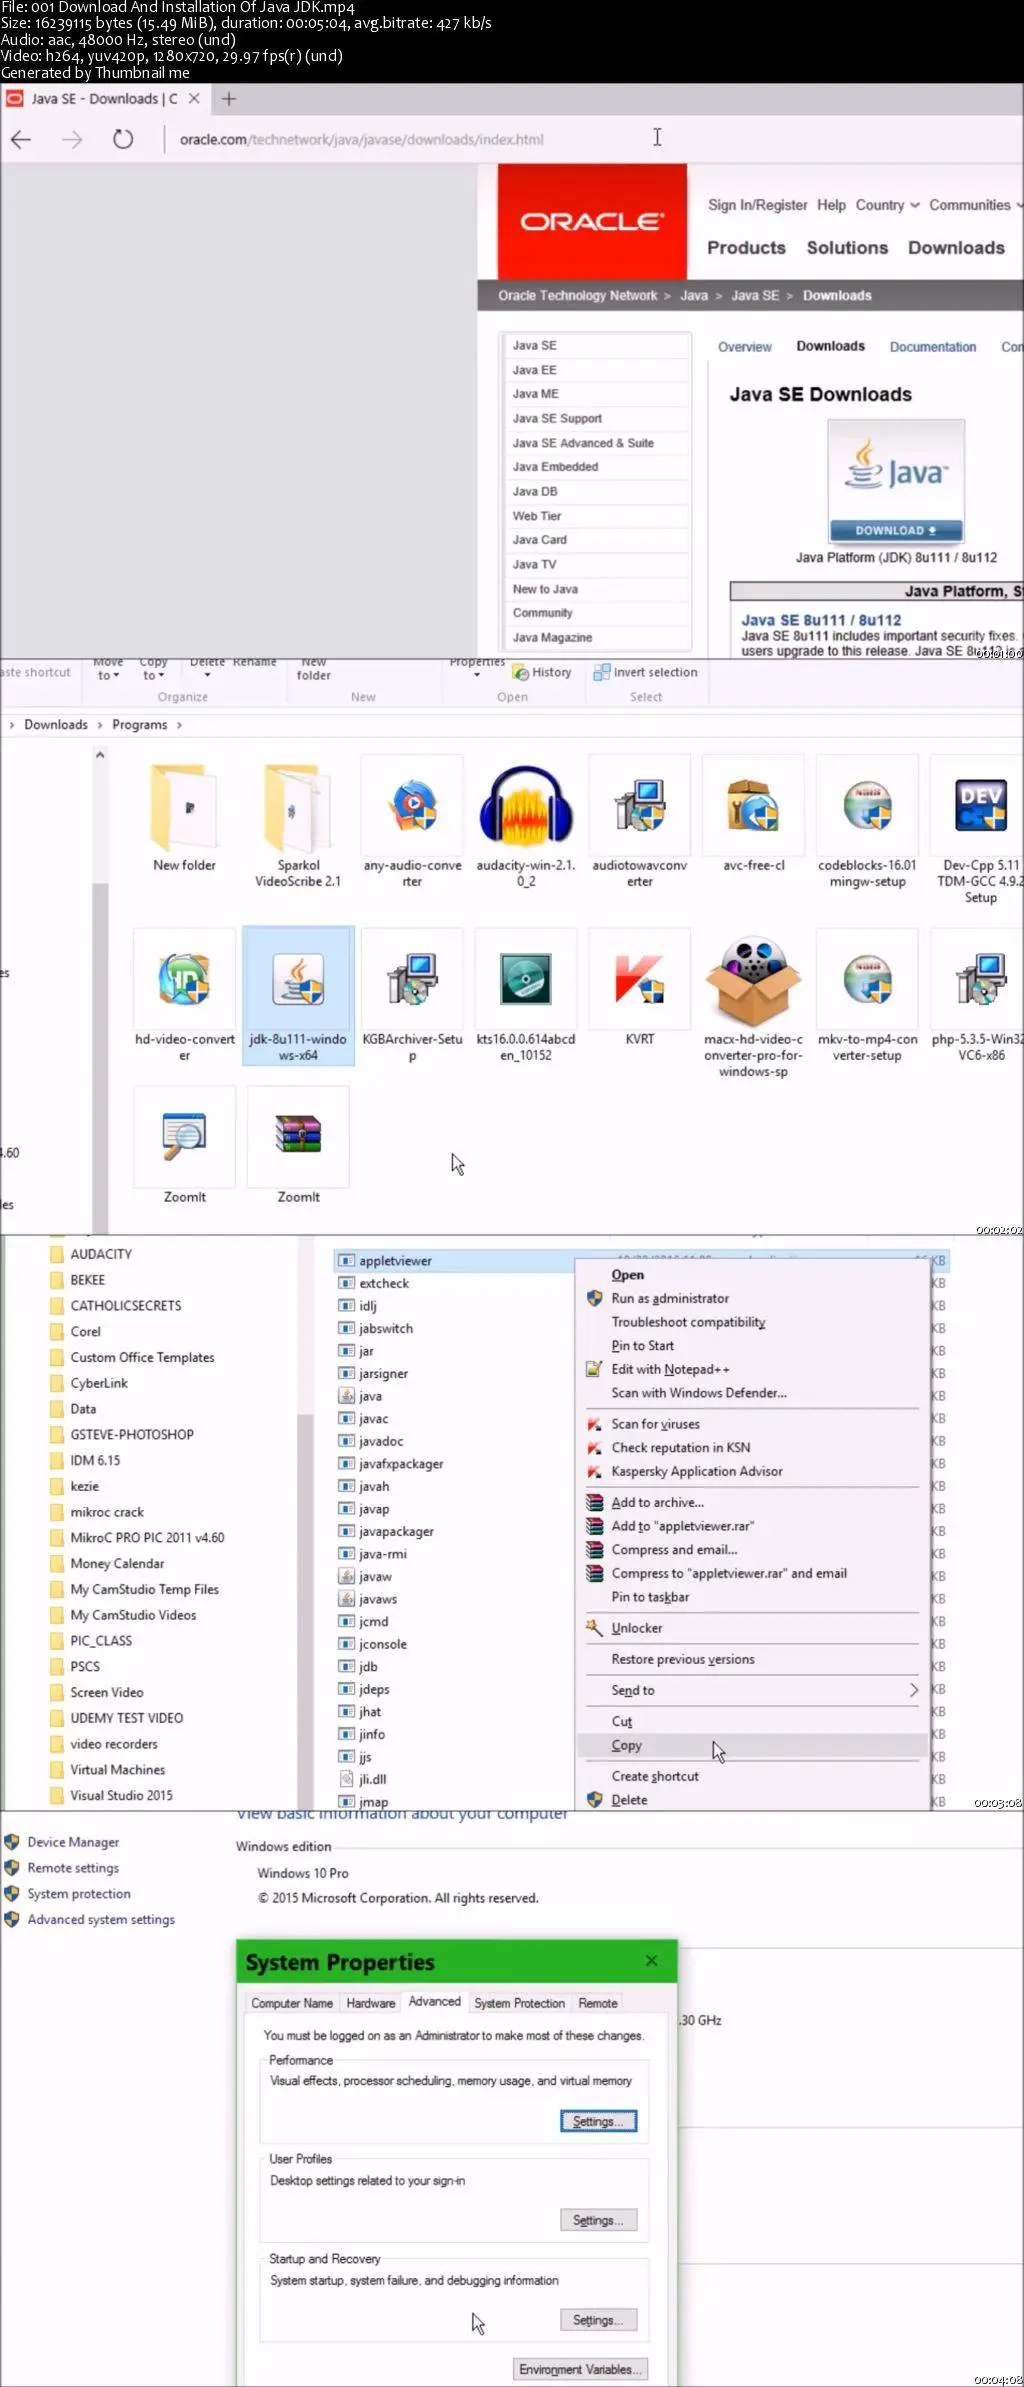Click the Environment Variables button
This screenshot has height=2387, width=1024.
tap(580, 2369)
